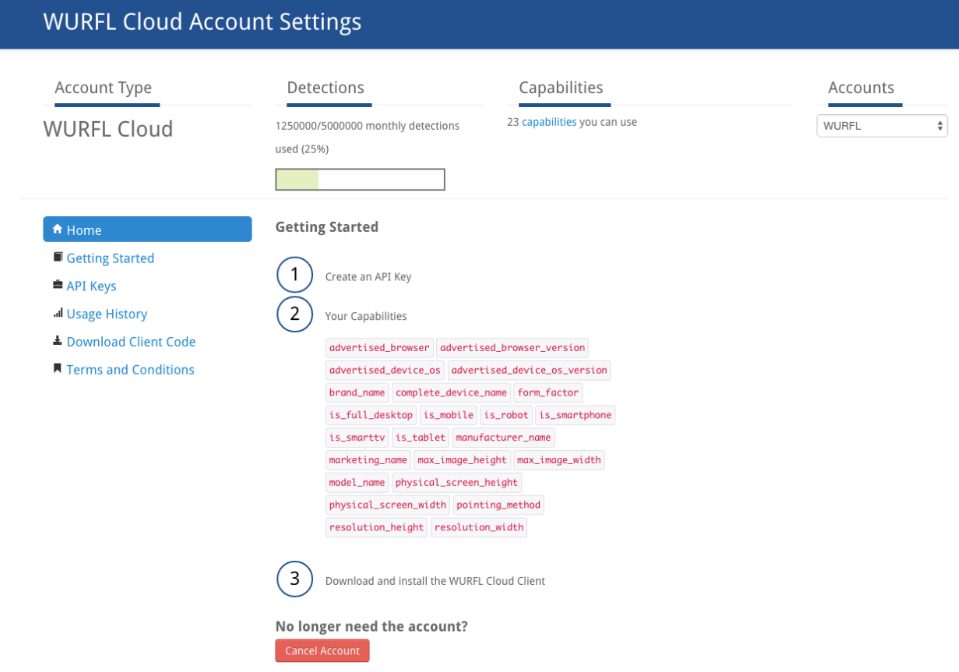The height and width of the screenshot is (672, 959).
Task: Click the Usage History chart icon
Action: pyautogui.click(x=57, y=313)
